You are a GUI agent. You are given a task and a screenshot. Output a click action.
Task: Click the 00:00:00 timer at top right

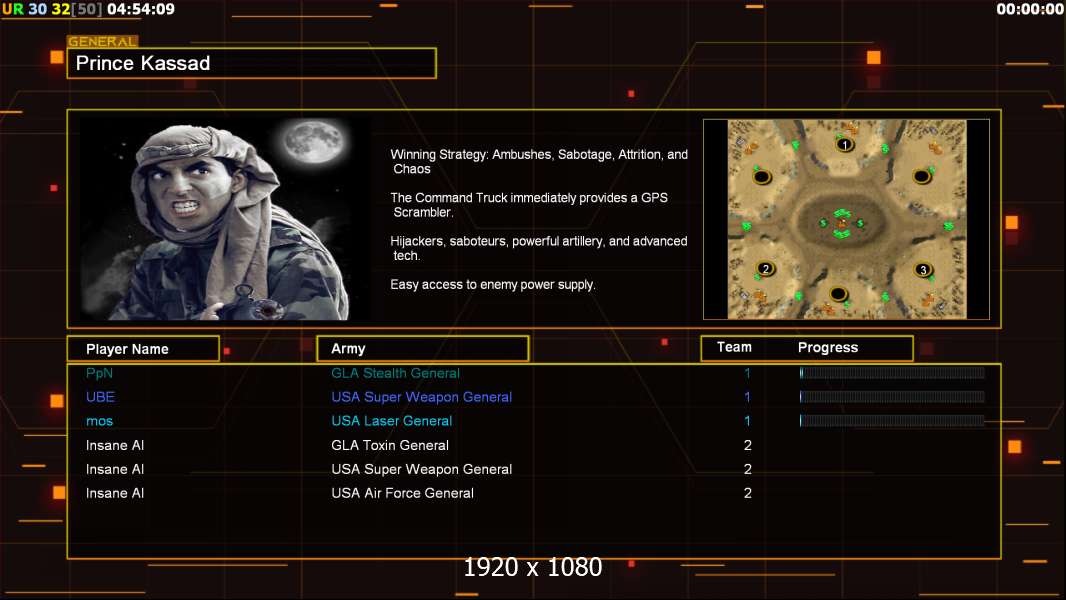[x=1029, y=9]
